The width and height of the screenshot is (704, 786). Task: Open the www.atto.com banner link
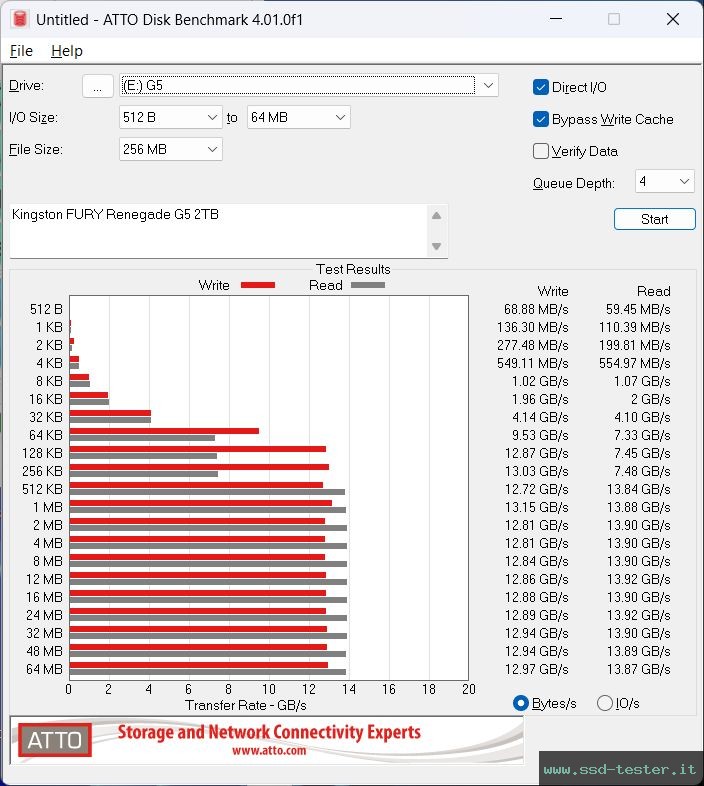pyautogui.click(x=269, y=750)
